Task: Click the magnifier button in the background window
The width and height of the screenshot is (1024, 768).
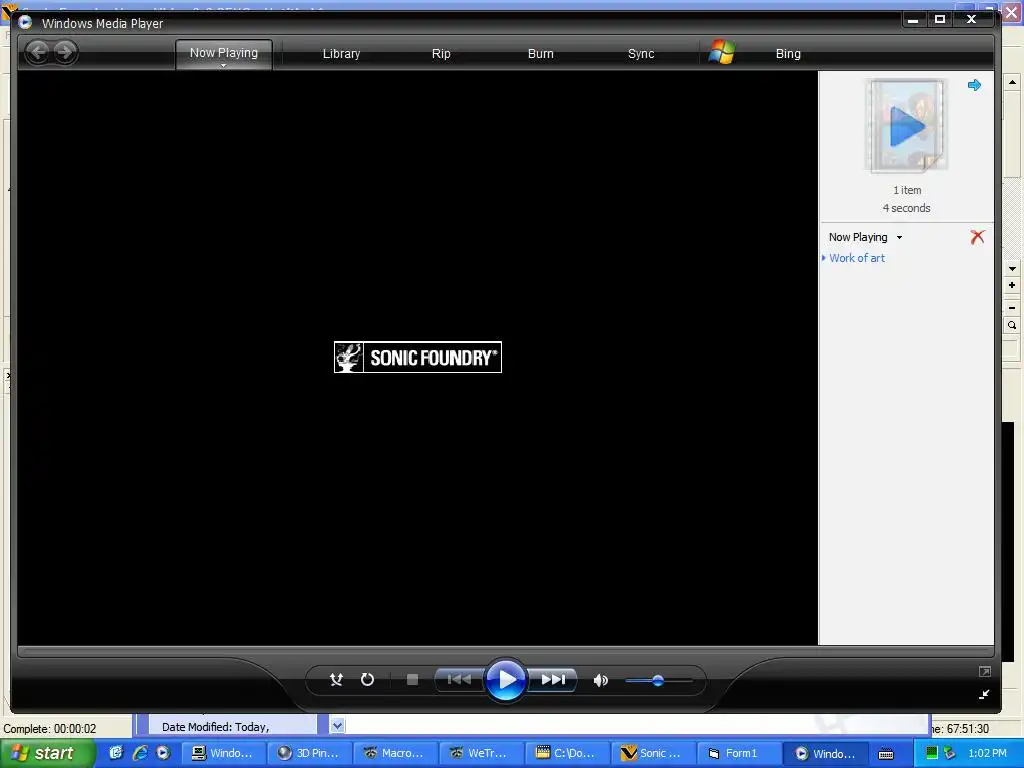Action: [x=1012, y=325]
